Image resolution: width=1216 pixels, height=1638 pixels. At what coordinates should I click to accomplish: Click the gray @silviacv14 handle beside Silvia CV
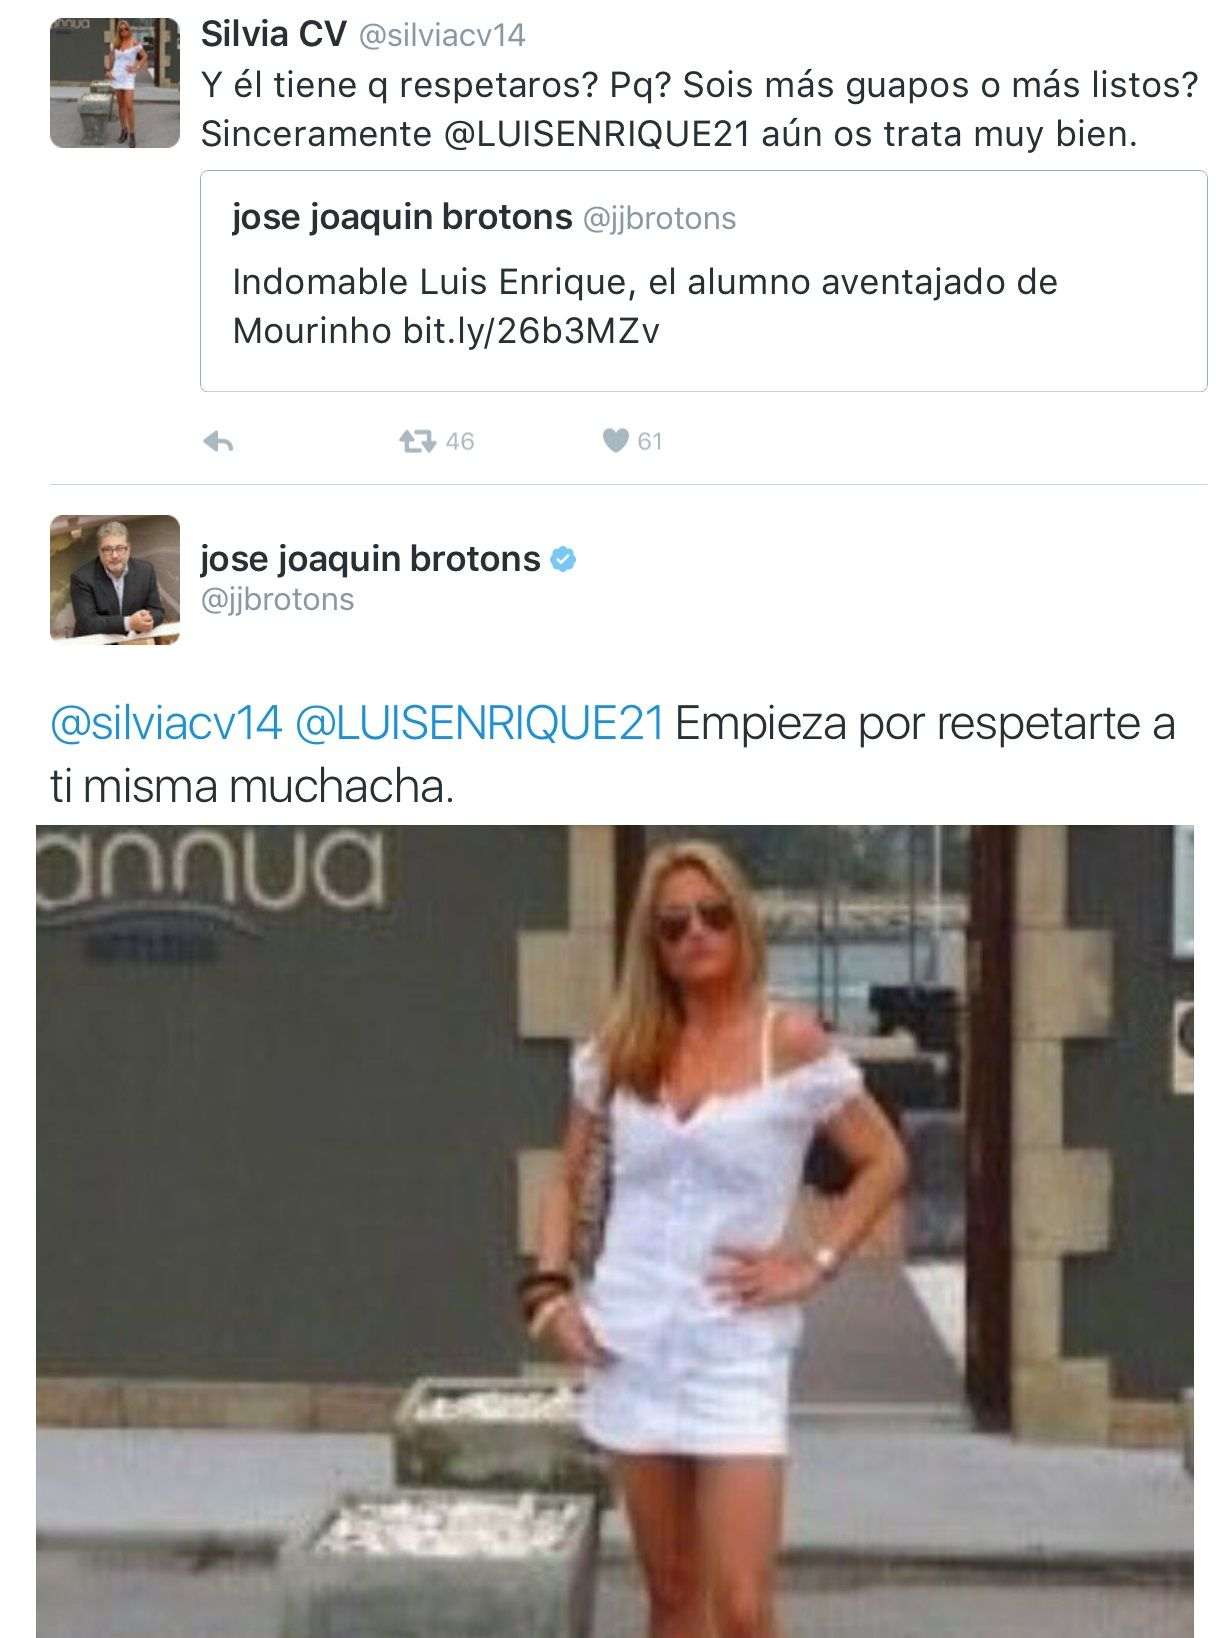pyautogui.click(x=442, y=36)
